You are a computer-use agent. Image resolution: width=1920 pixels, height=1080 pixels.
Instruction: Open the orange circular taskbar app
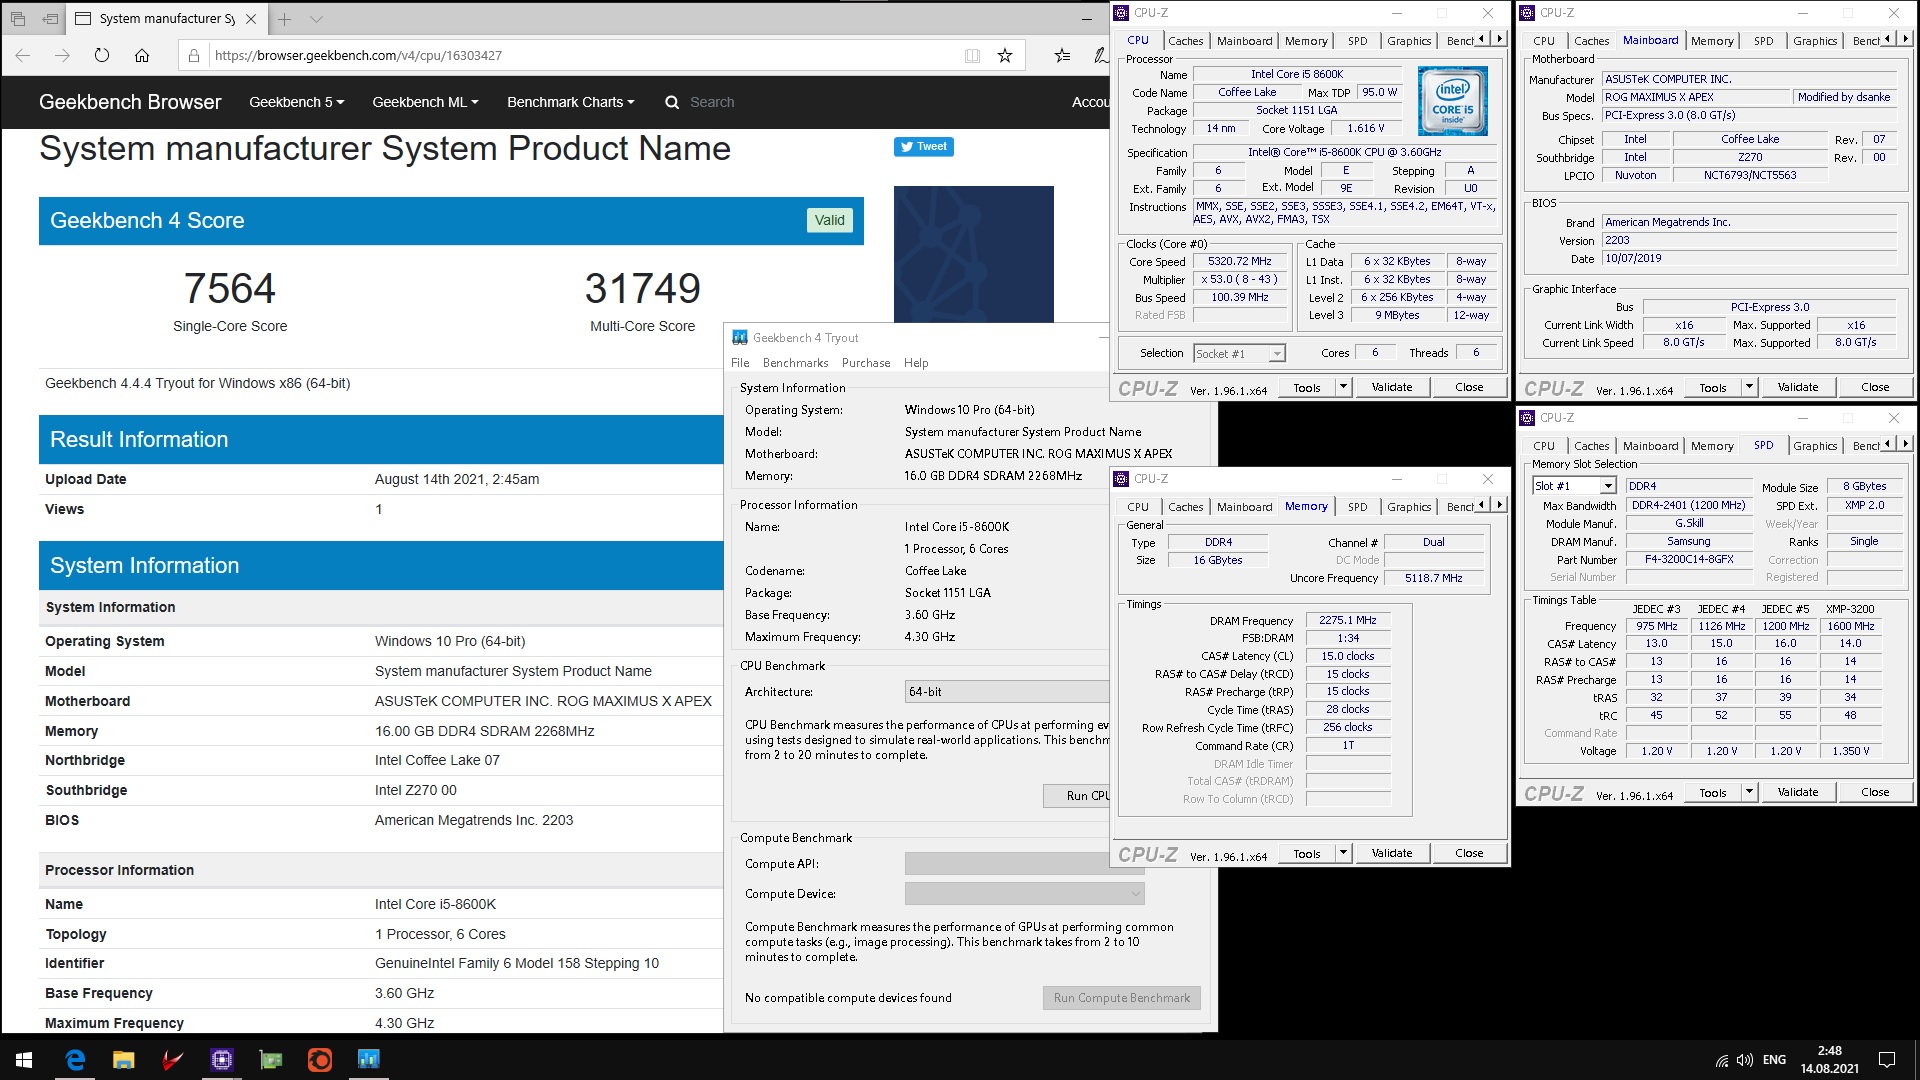pos(319,1059)
